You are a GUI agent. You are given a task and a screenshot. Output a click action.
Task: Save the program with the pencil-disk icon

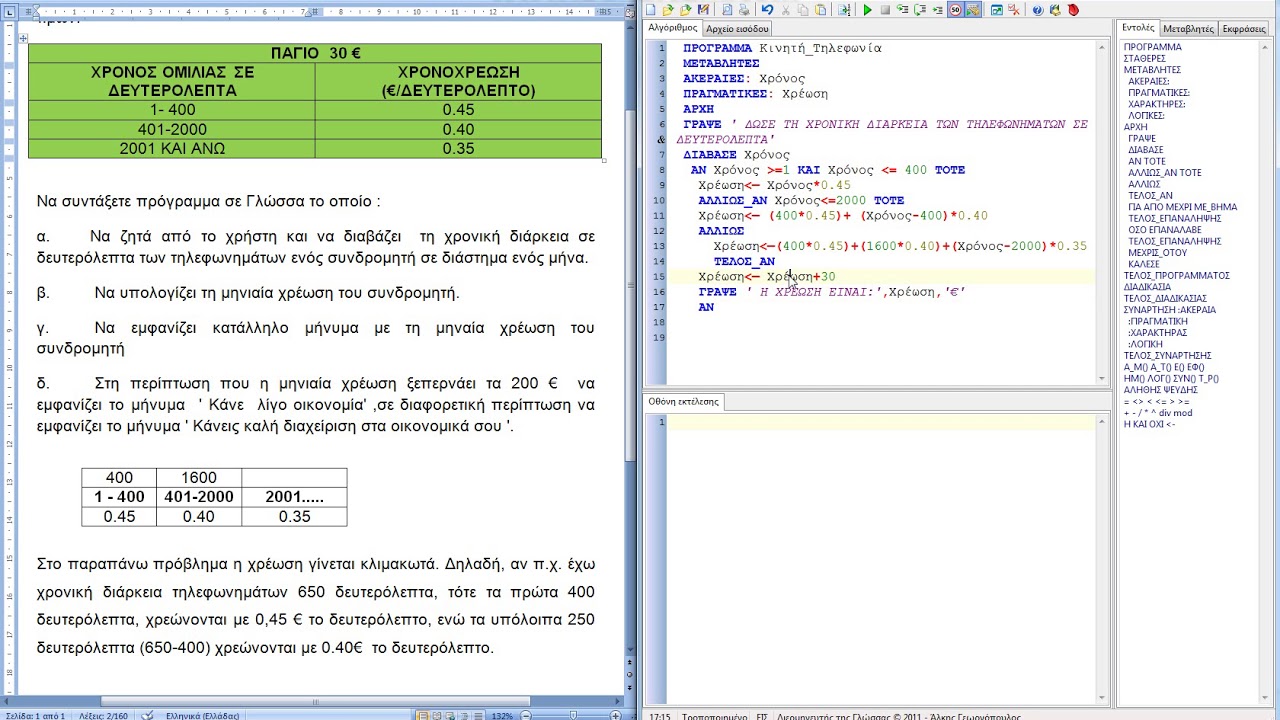click(703, 10)
